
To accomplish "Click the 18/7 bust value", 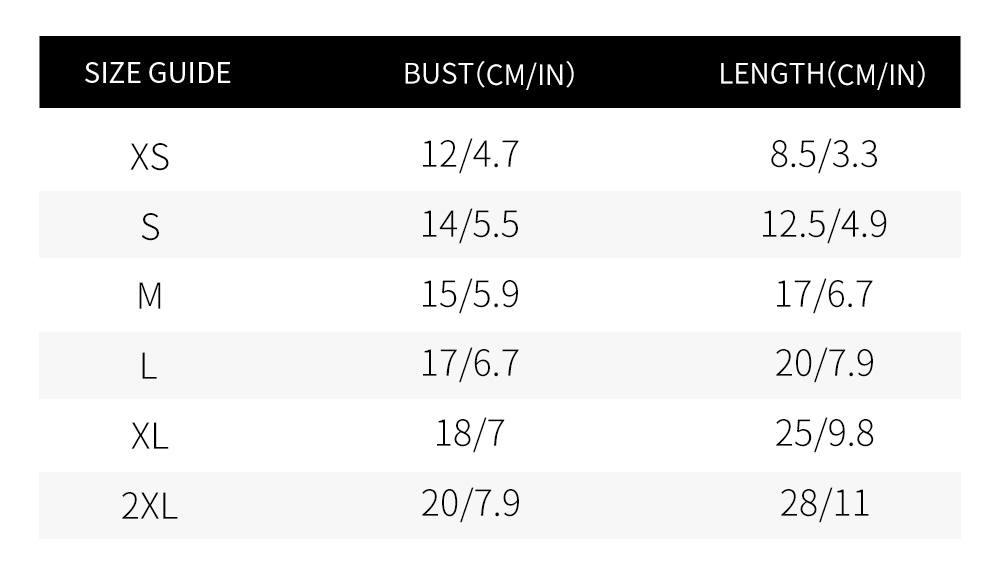I will point(470,433).
